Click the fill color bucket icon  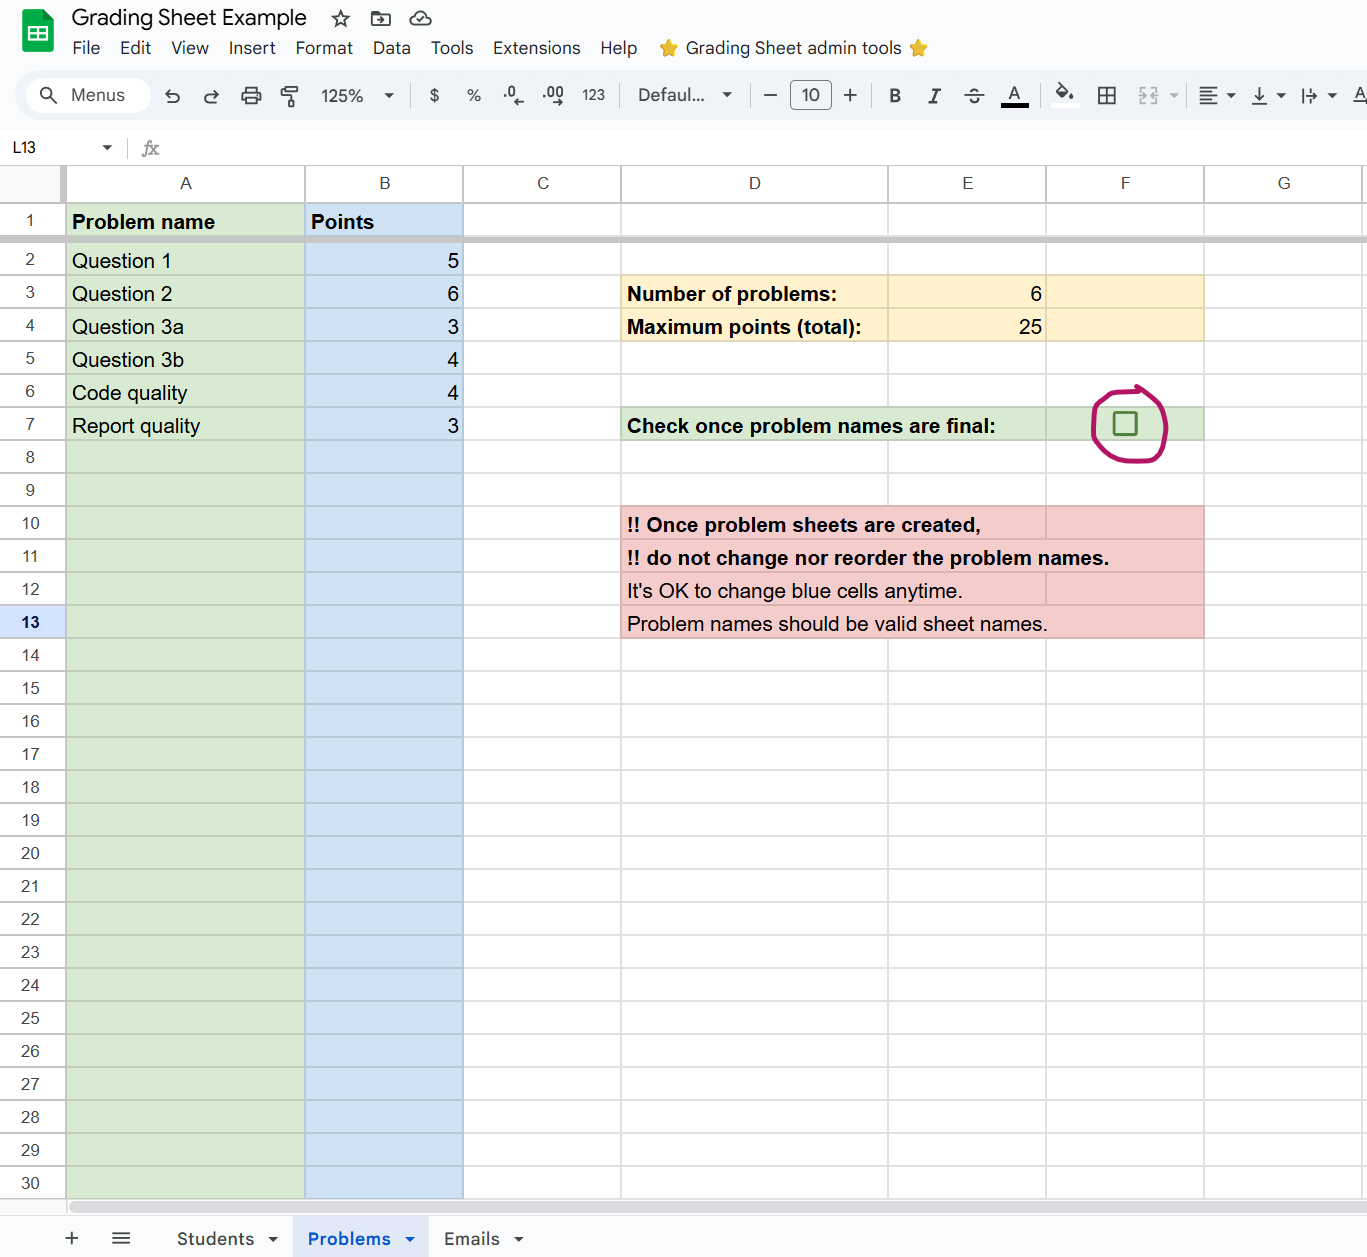[1065, 95]
